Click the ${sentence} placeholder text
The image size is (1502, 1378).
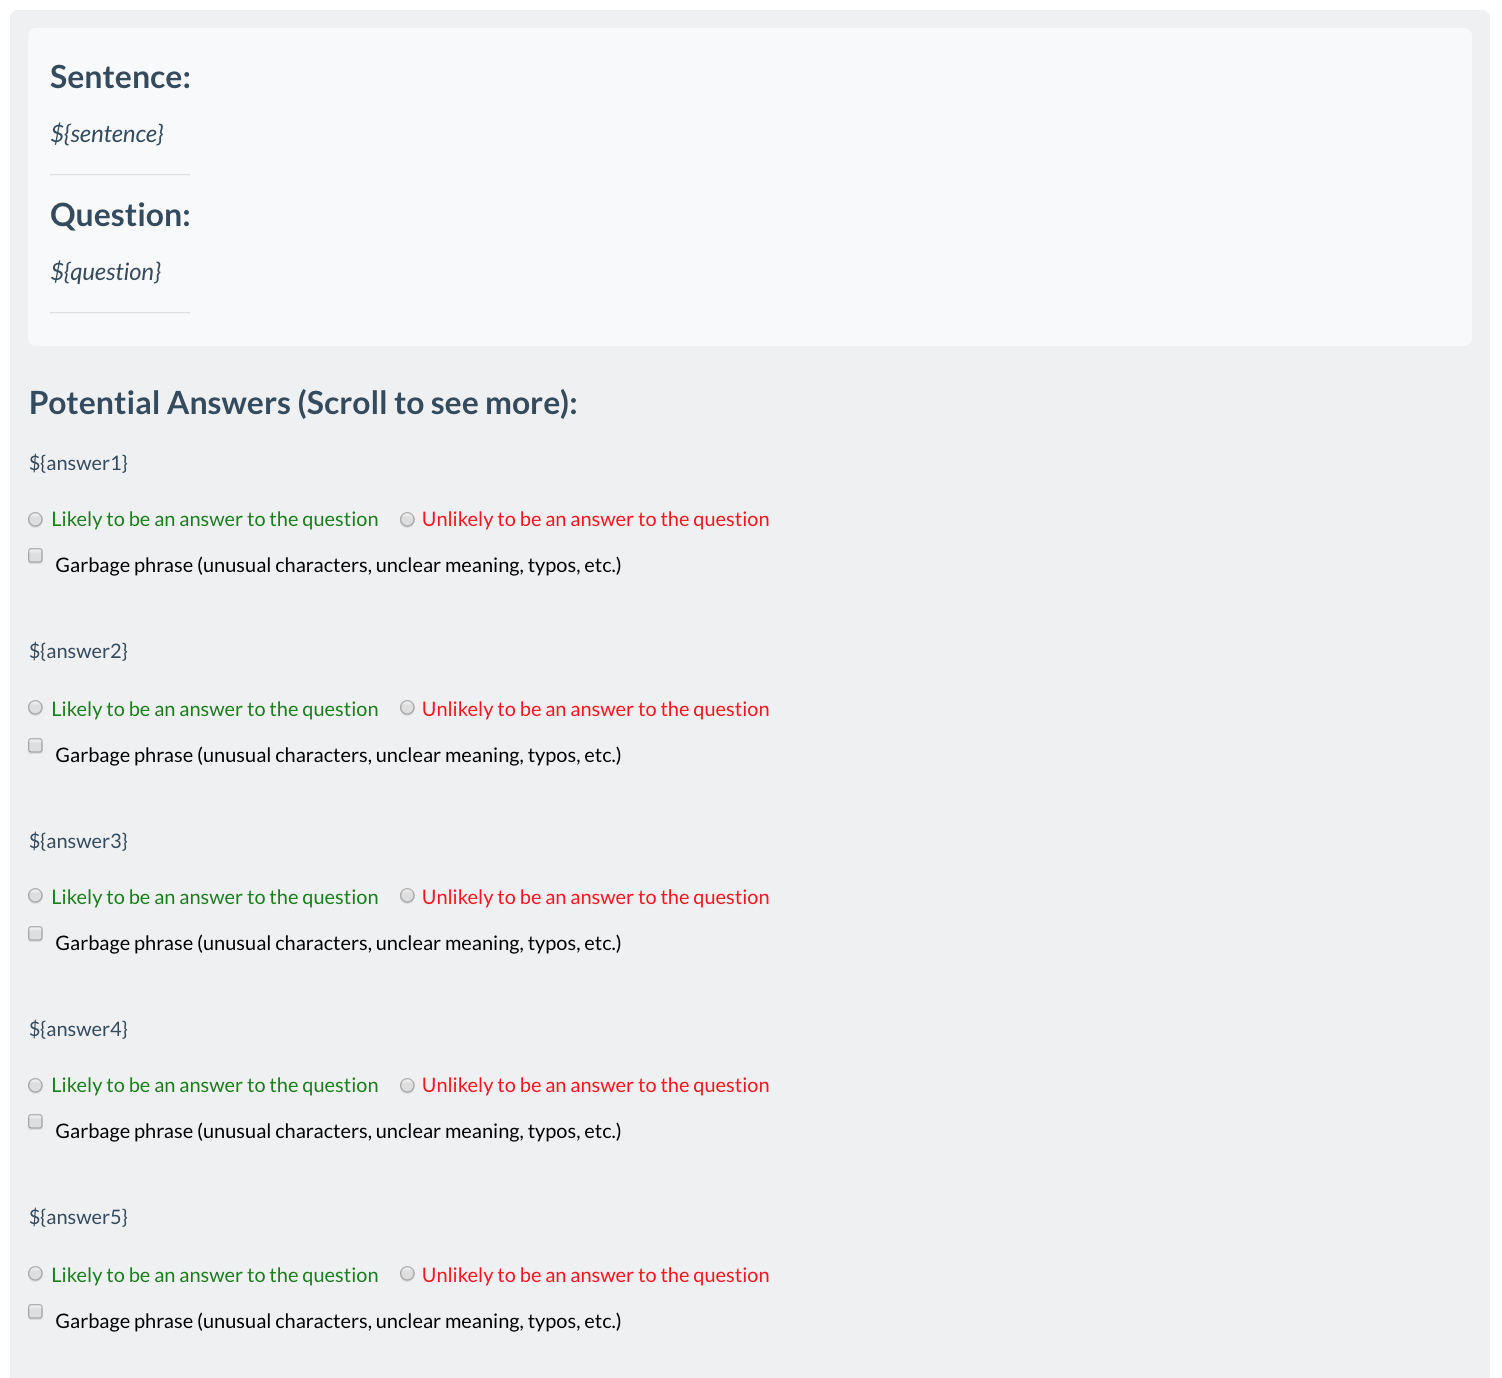[107, 134]
